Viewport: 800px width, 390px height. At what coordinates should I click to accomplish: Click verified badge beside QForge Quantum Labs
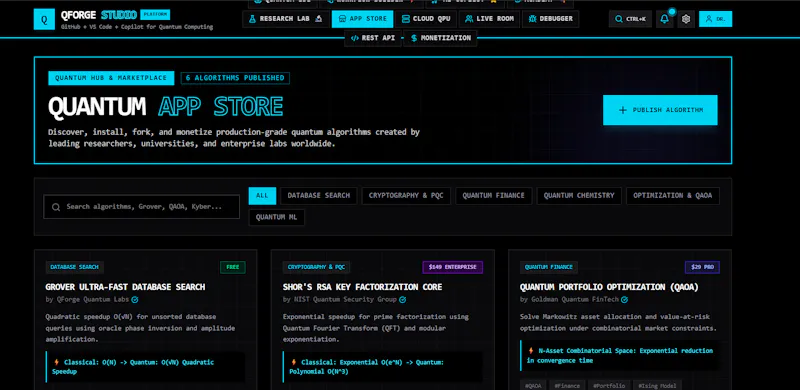point(135,300)
